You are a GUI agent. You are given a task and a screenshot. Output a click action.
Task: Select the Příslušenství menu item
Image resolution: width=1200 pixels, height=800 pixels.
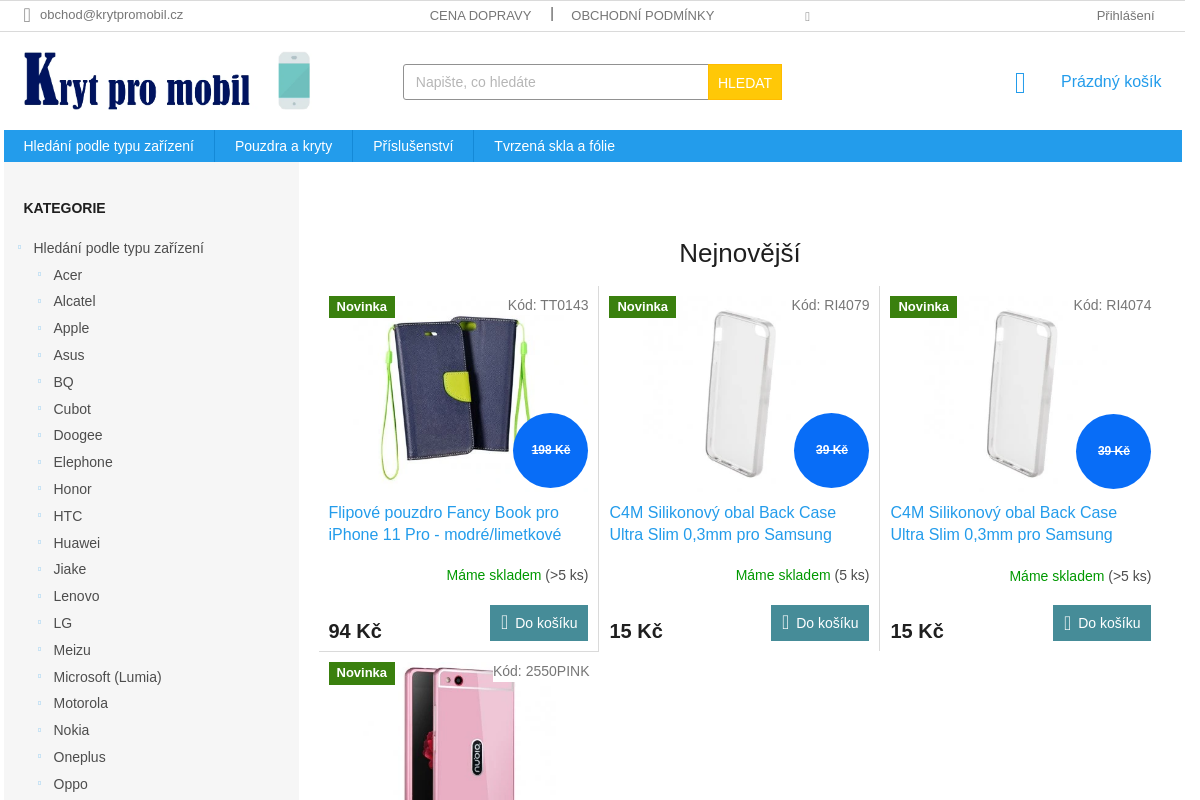[x=413, y=146]
